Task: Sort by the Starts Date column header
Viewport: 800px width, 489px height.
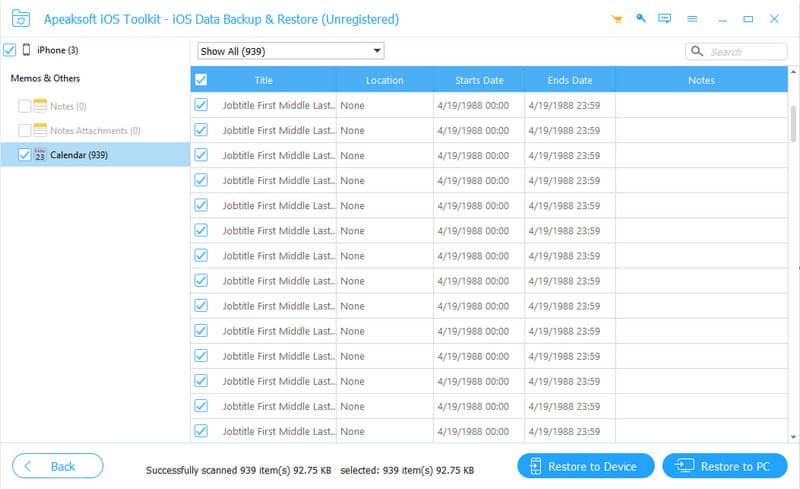Action: point(479,80)
